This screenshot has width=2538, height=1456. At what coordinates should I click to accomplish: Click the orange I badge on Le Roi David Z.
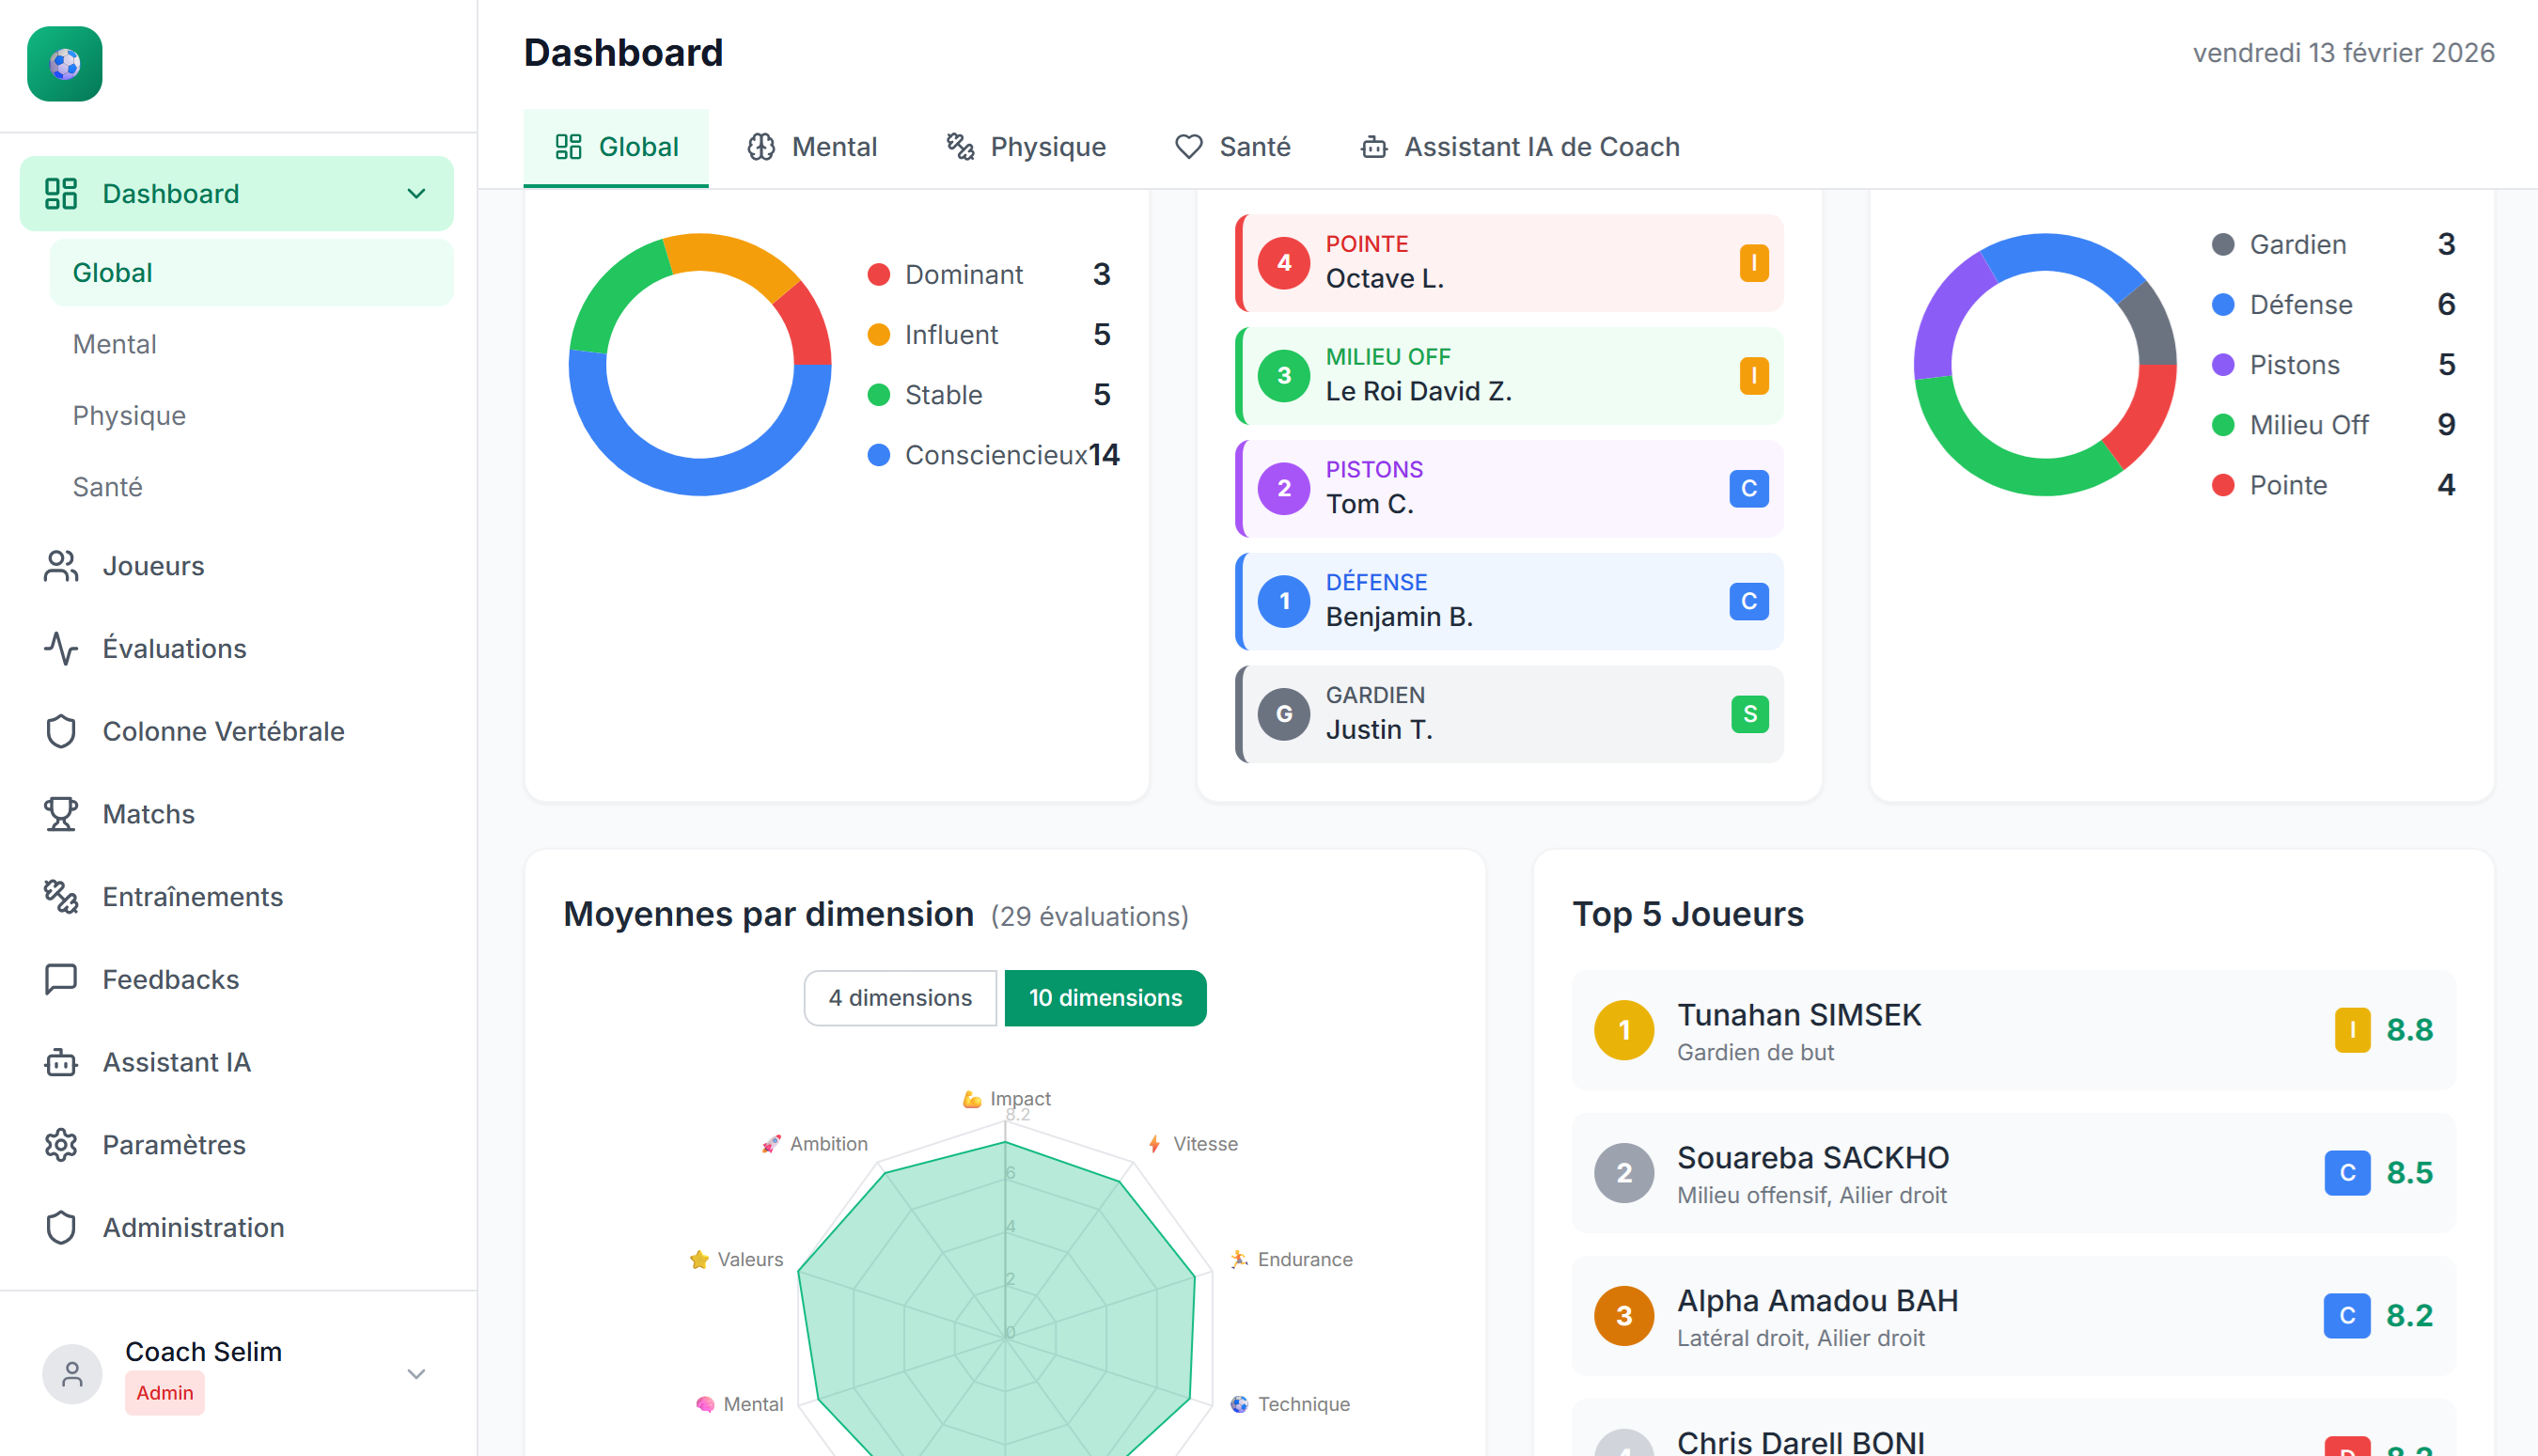point(1754,376)
